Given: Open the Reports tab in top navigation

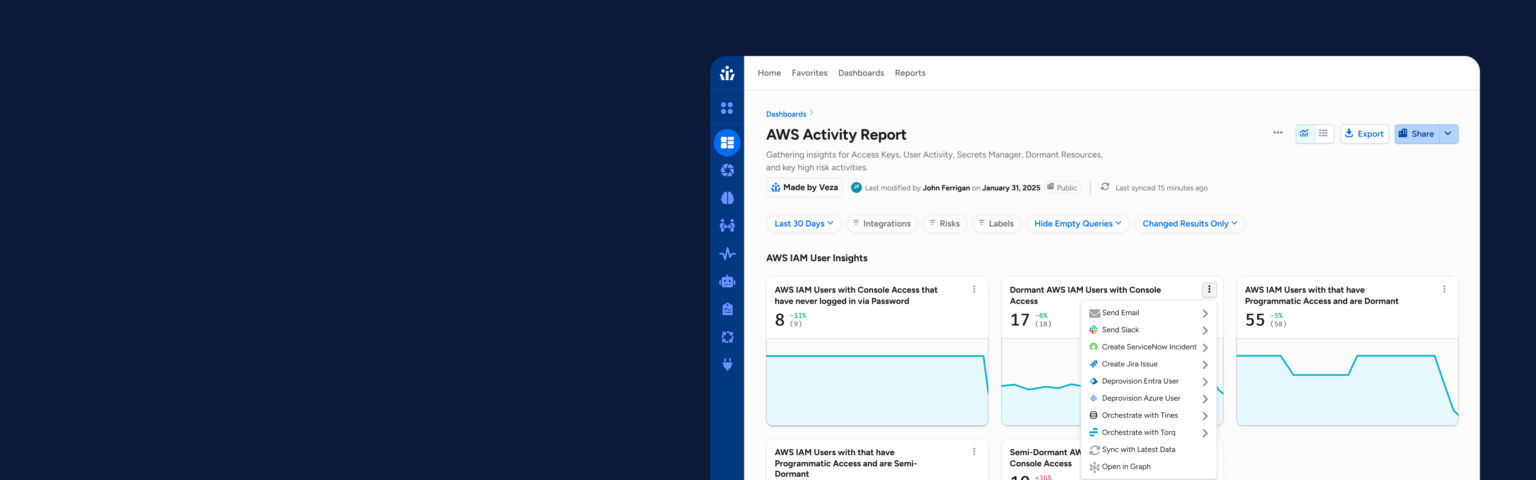Looking at the screenshot, I should tap(910, 73).
